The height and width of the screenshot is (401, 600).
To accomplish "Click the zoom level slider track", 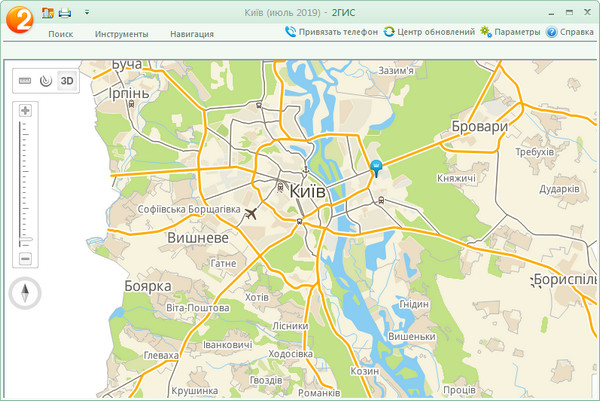I will tap(25, 185).
